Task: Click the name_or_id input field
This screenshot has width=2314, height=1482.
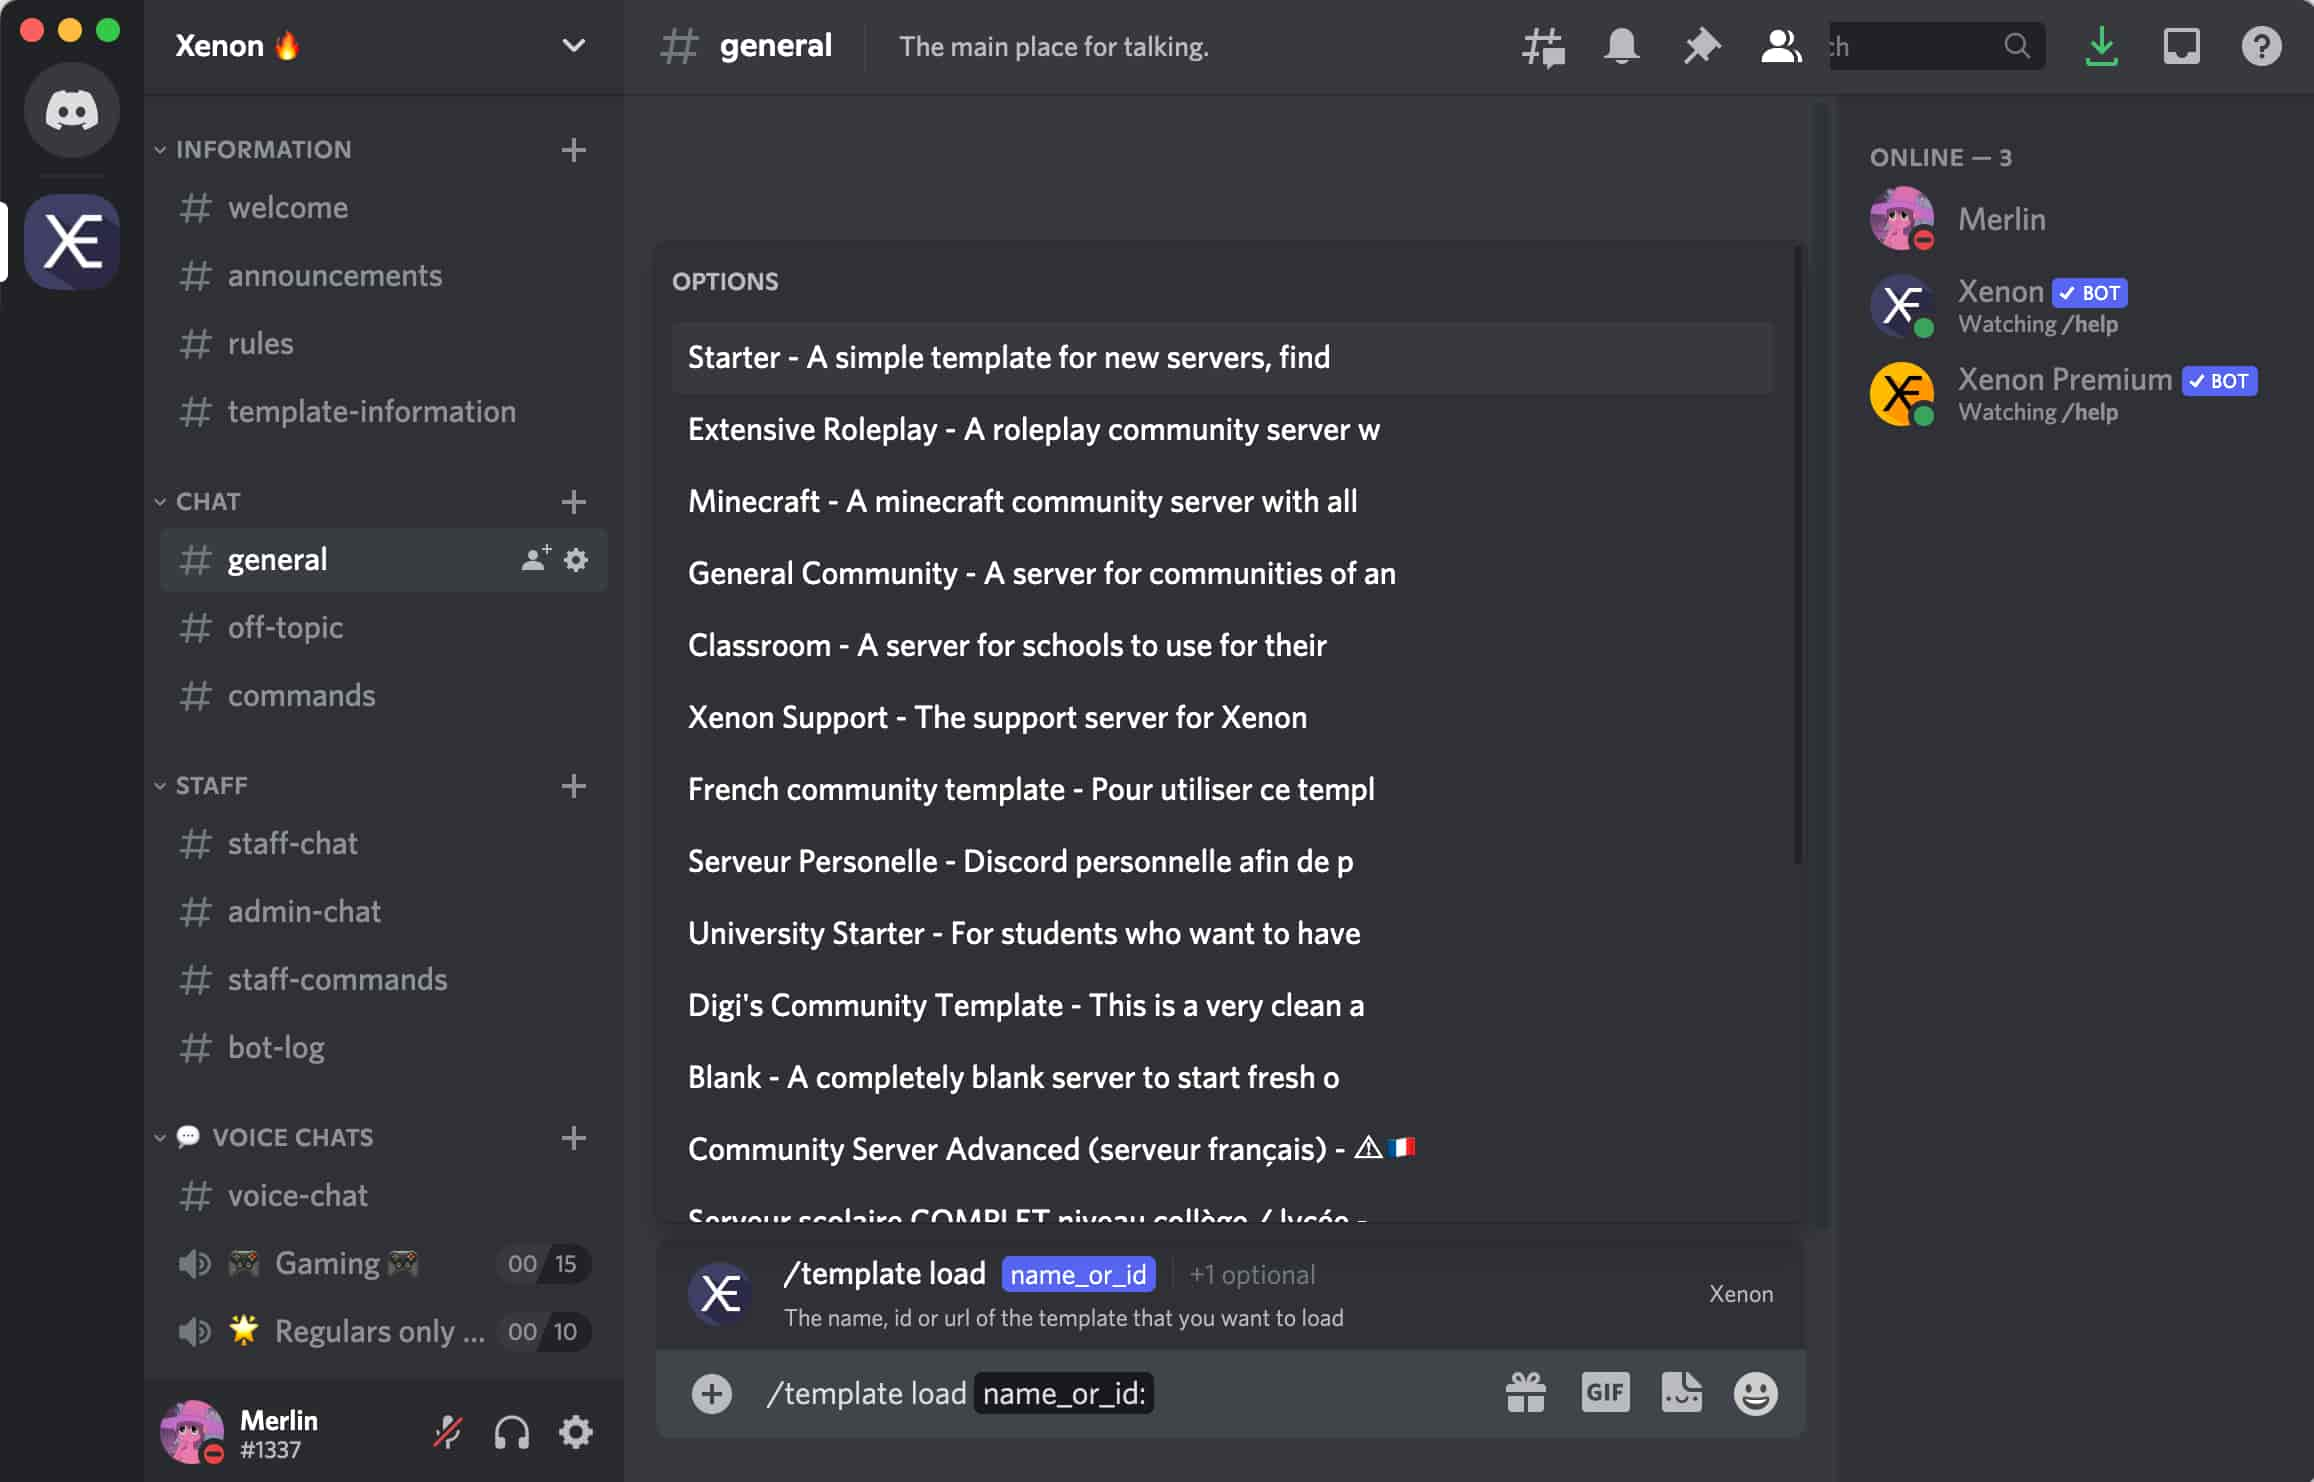Action: pyautogui.click(x=1066, y=1394)
